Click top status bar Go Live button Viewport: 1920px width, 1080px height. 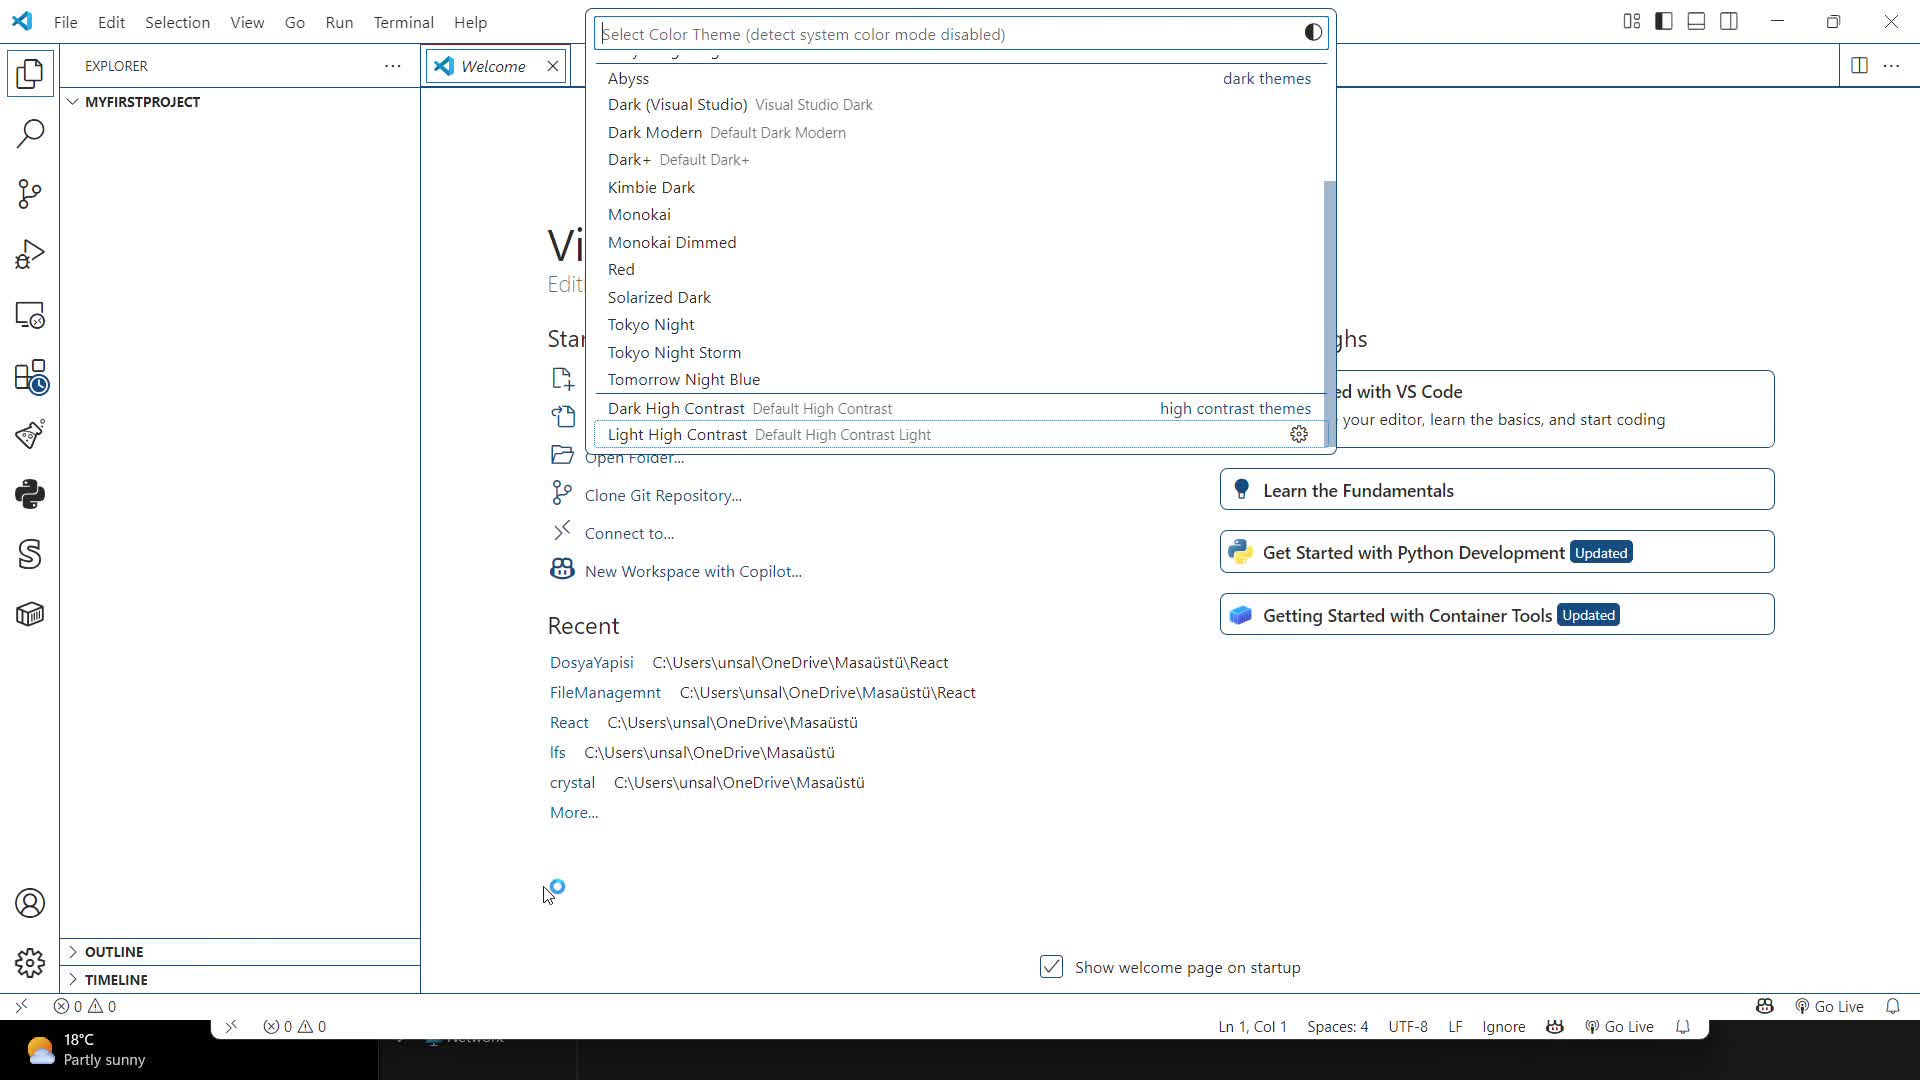[x=1829, y=1006]
